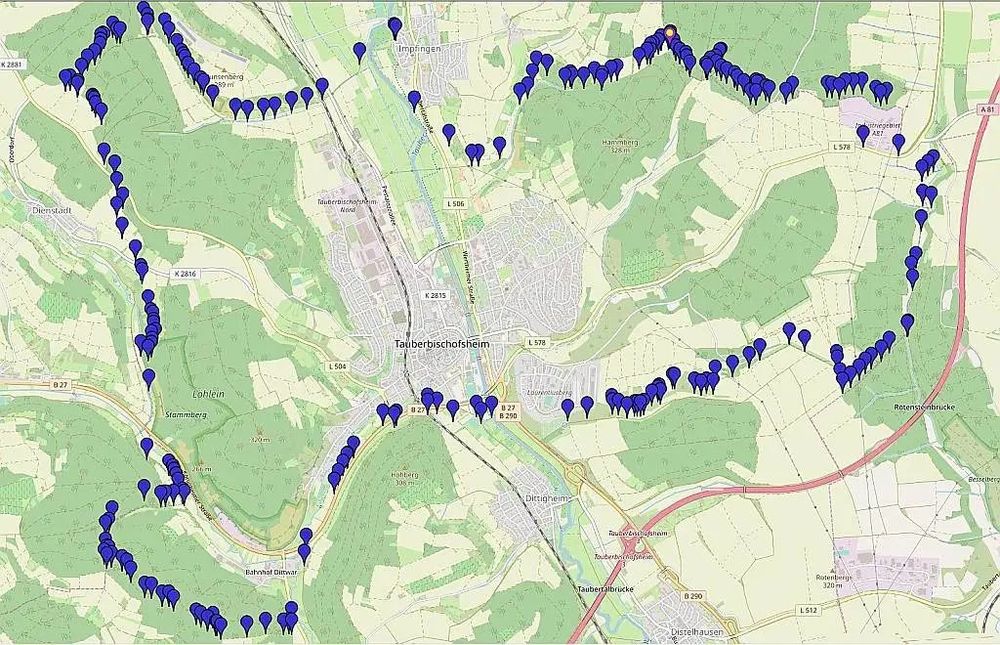This screenshot has height=645, width=1000.
Task: Select the marker inside the Industriegebiet A81 area
Action: (864, 135)
